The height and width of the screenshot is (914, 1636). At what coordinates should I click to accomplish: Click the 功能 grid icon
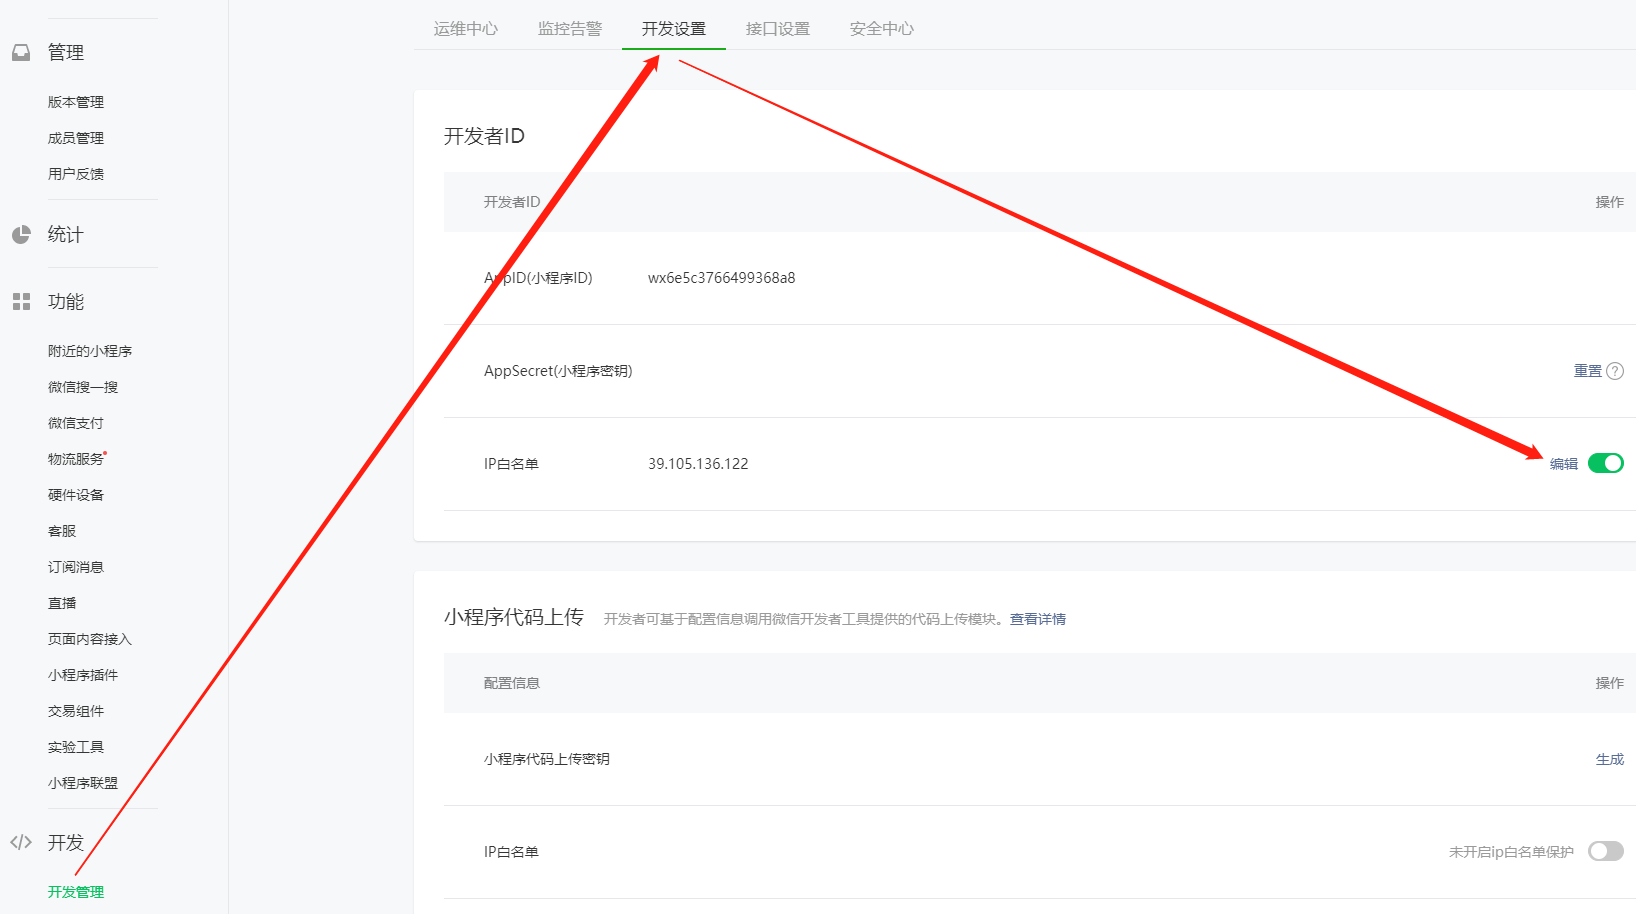point(21,301)
